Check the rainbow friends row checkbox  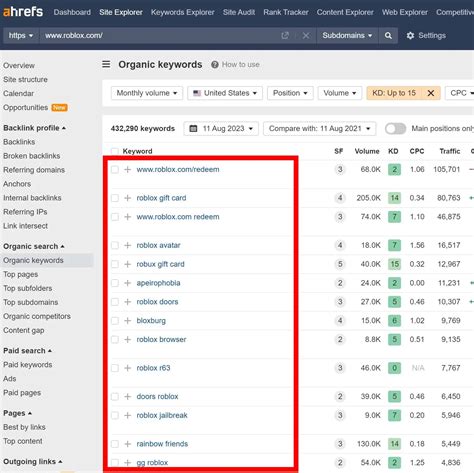[x=115, y=444]
